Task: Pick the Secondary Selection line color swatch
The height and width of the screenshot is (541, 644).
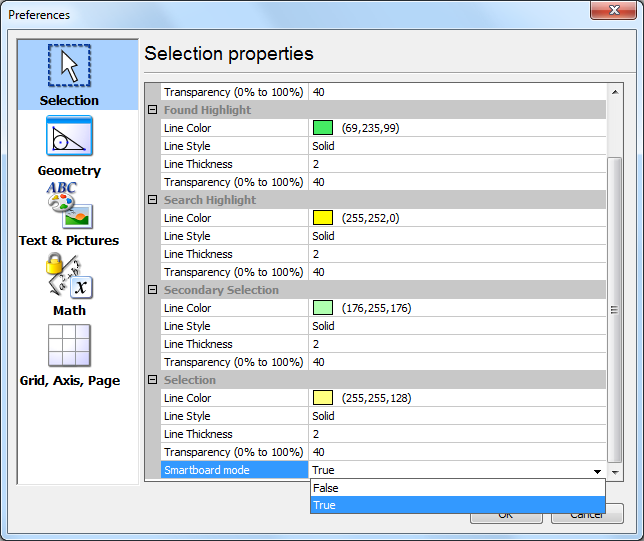Action: tap(322, 308)
